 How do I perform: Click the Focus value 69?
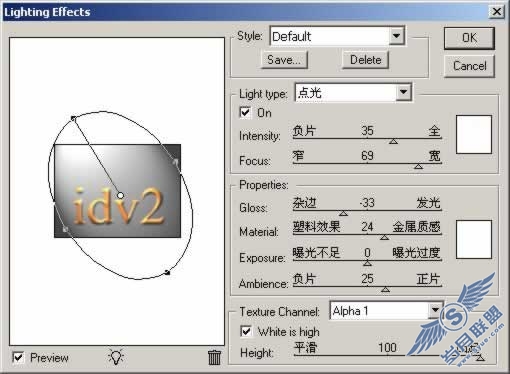click(x=367, y=156)
